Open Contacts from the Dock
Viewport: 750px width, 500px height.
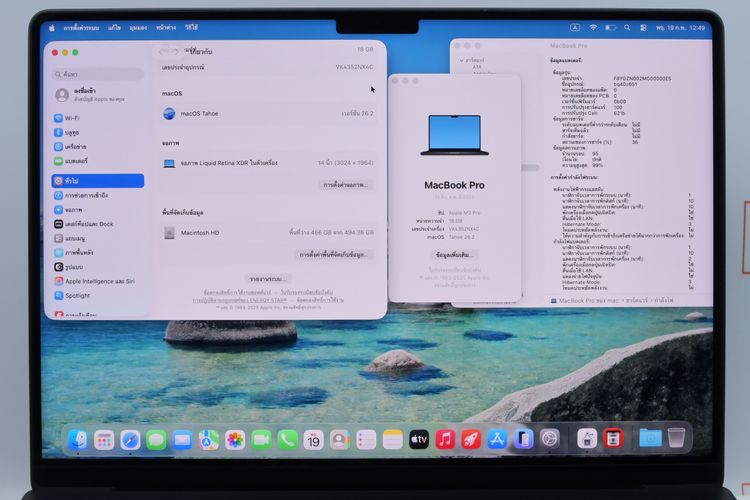340,439
